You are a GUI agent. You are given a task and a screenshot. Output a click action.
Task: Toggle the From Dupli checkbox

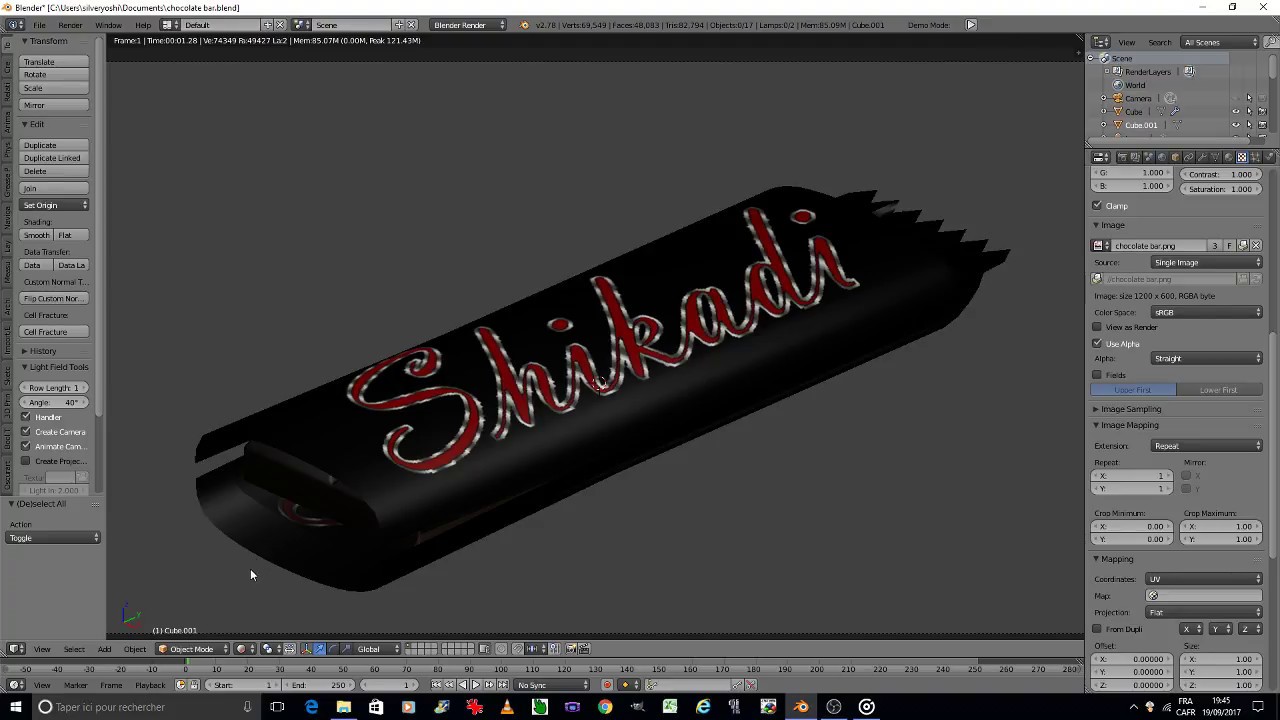(x=1097, y=629)
